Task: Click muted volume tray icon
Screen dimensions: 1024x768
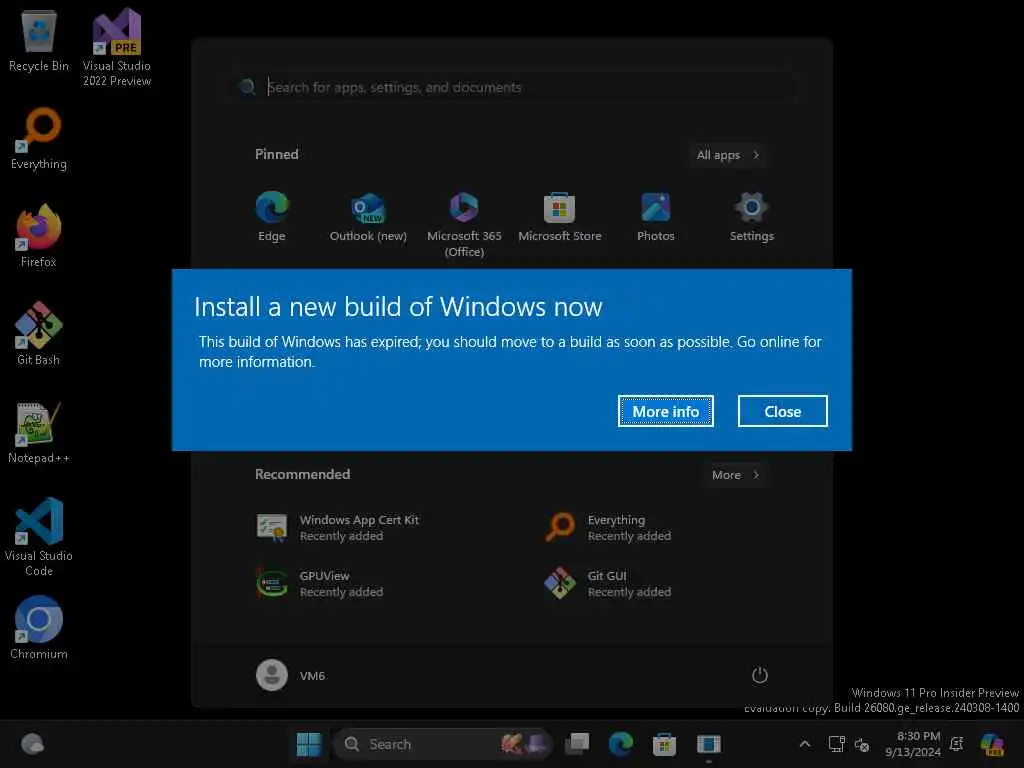Action: [862, 744]
